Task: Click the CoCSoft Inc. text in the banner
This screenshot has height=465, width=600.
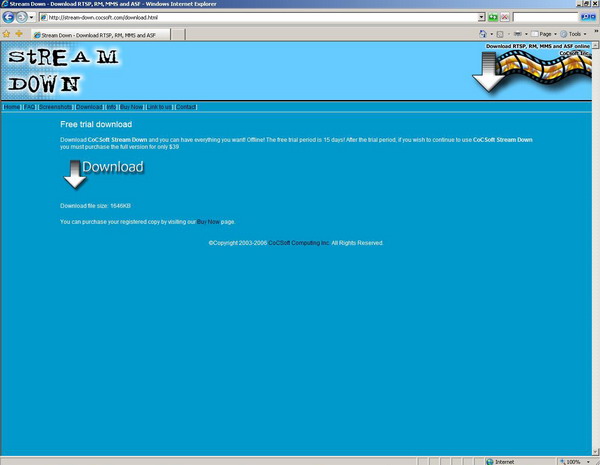Action: click(574, 53)
